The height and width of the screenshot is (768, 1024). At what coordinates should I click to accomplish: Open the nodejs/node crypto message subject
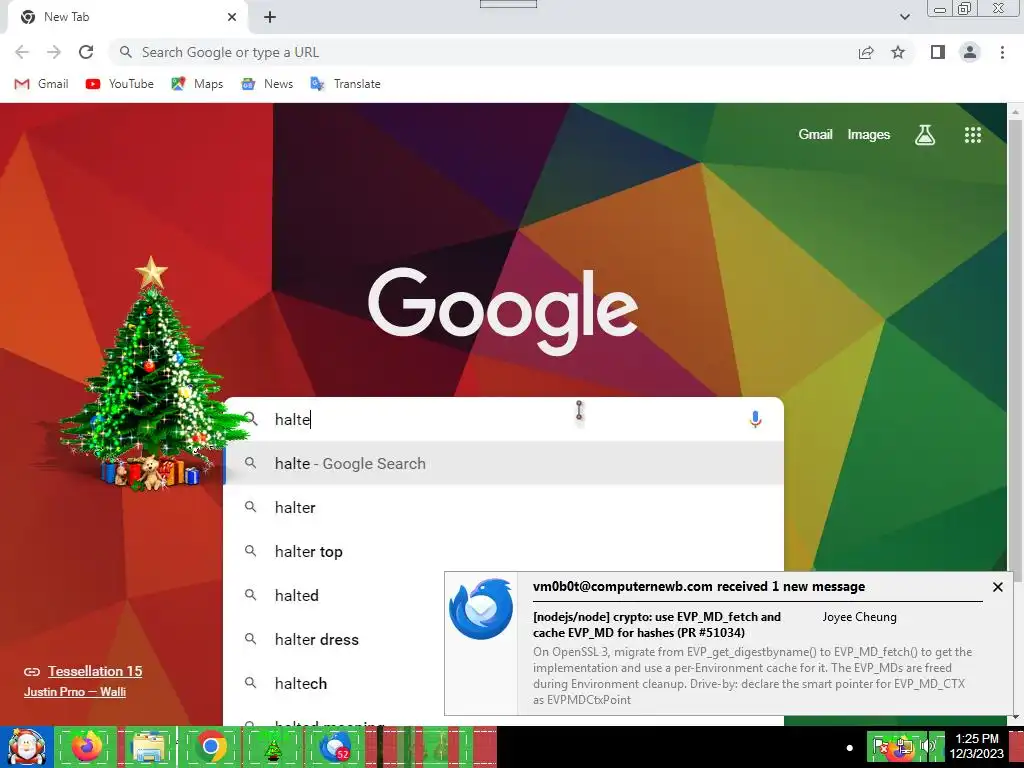[656, 624]
